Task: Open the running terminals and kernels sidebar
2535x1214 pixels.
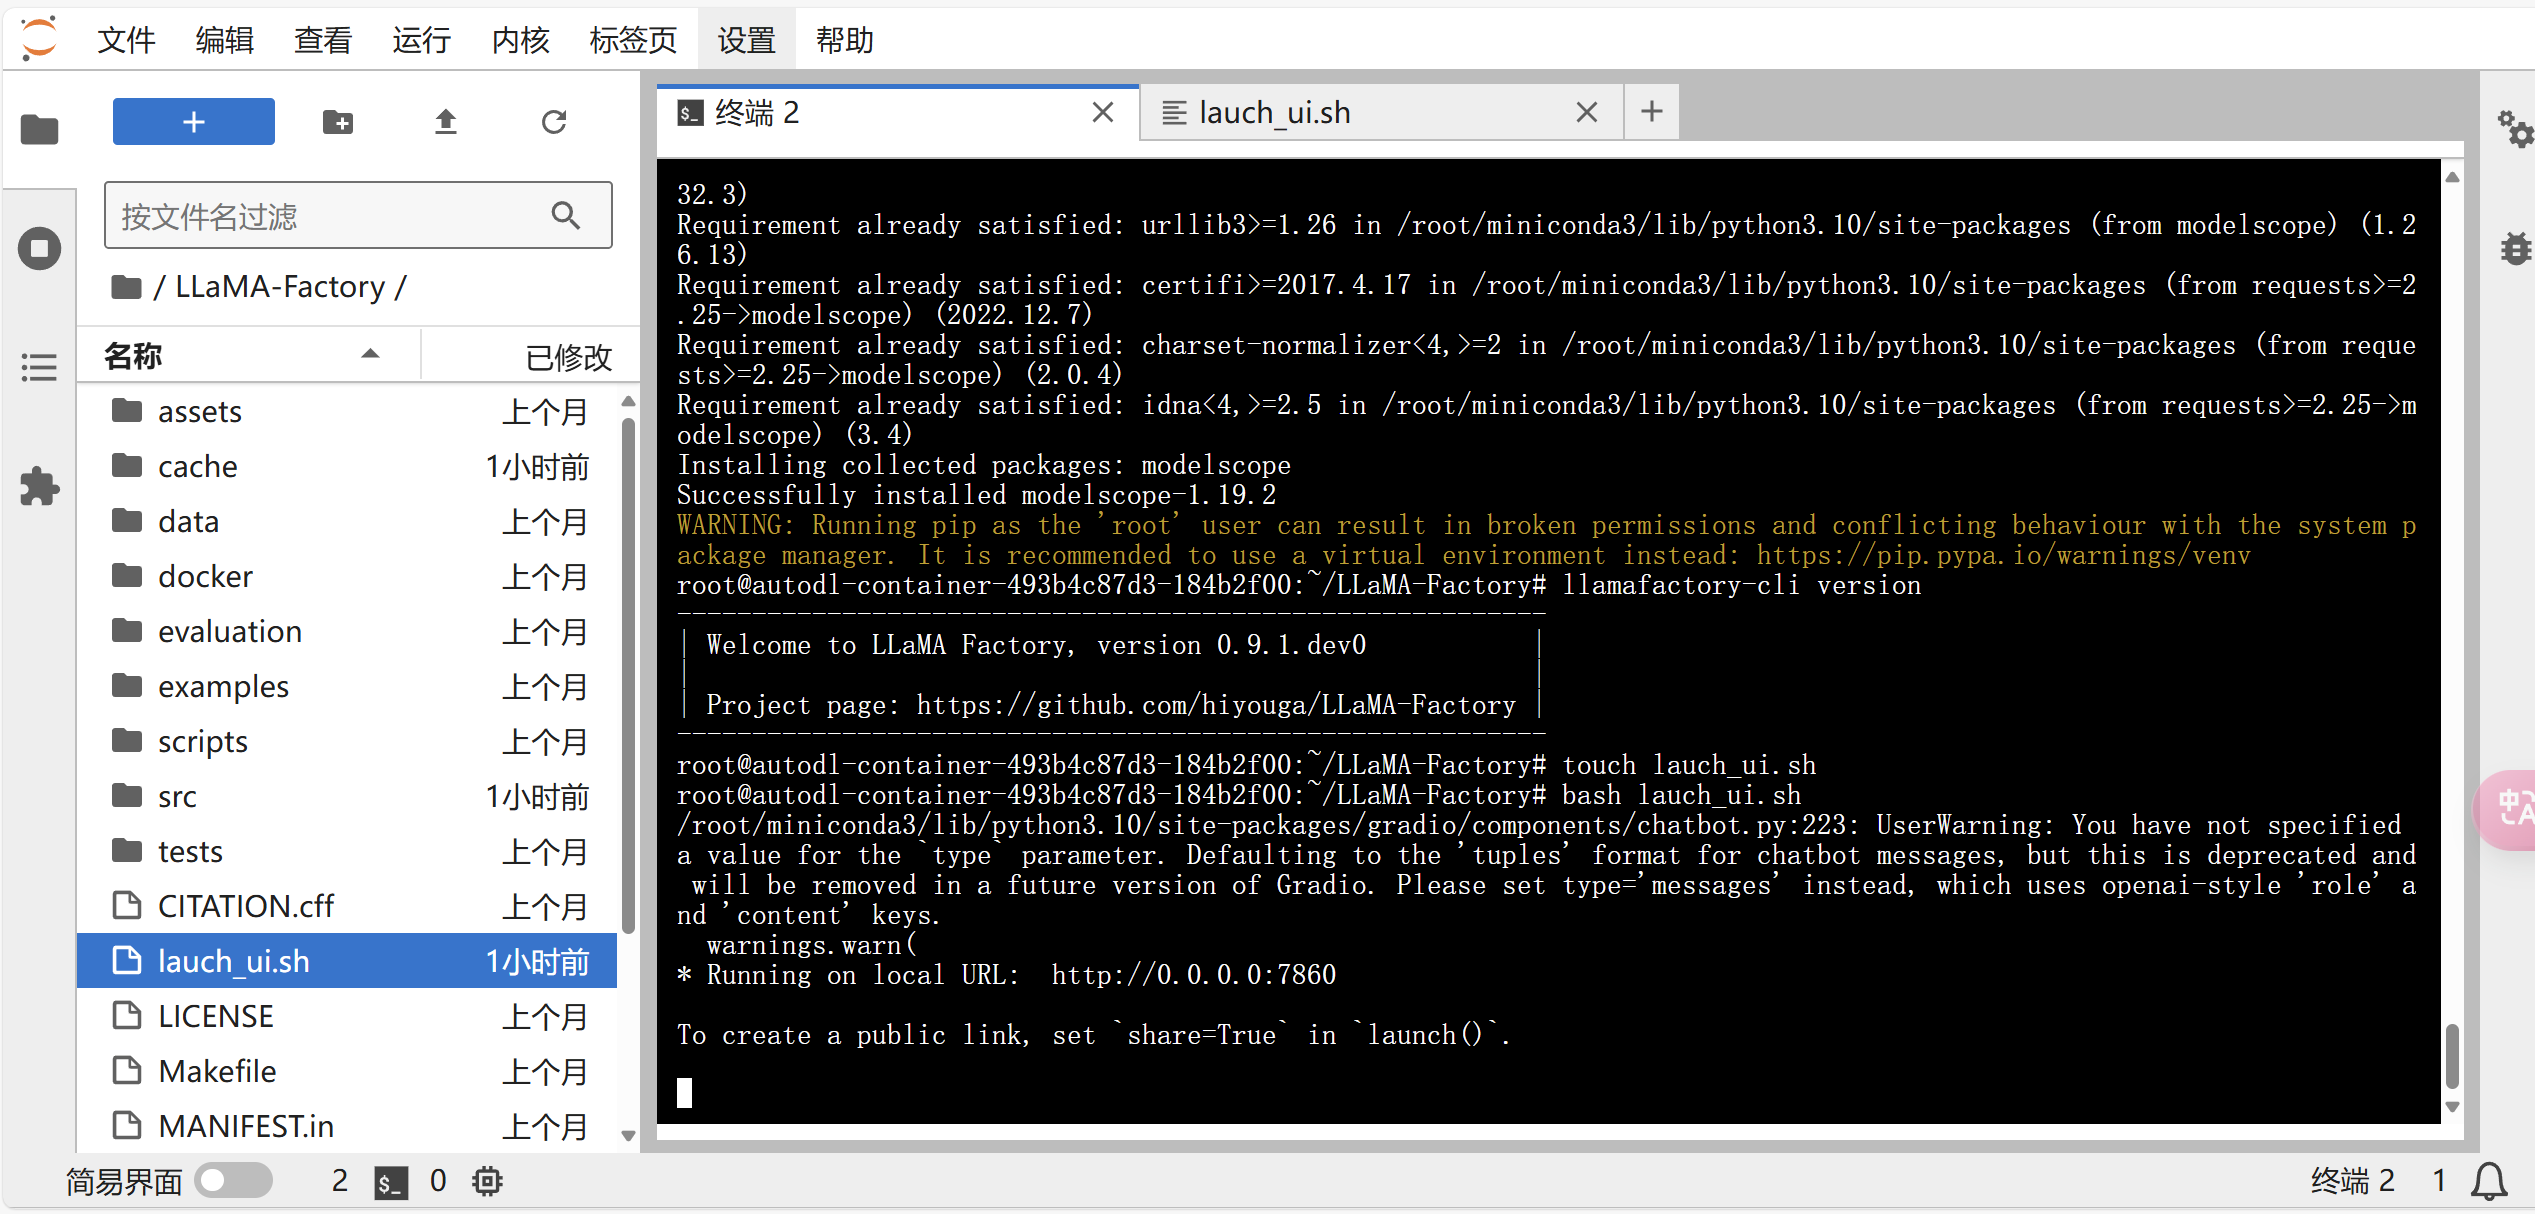Action: 39,248
